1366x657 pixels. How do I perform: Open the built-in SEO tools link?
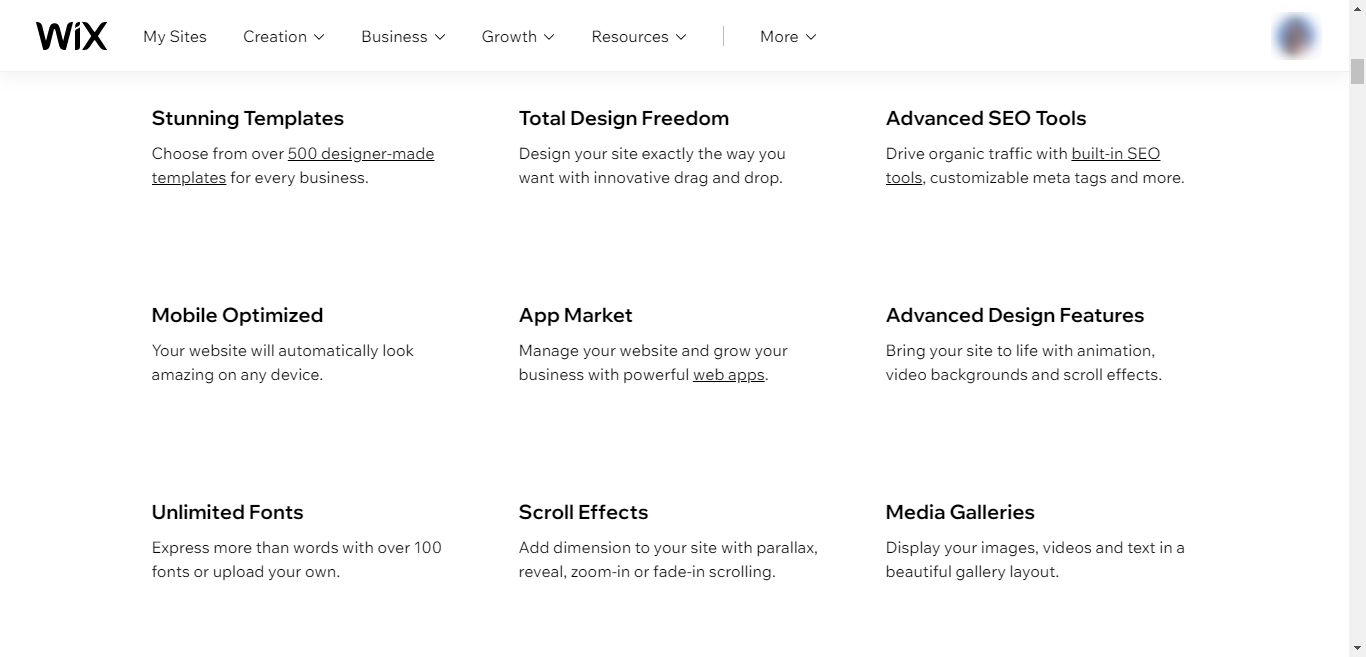coord(1115,154)
